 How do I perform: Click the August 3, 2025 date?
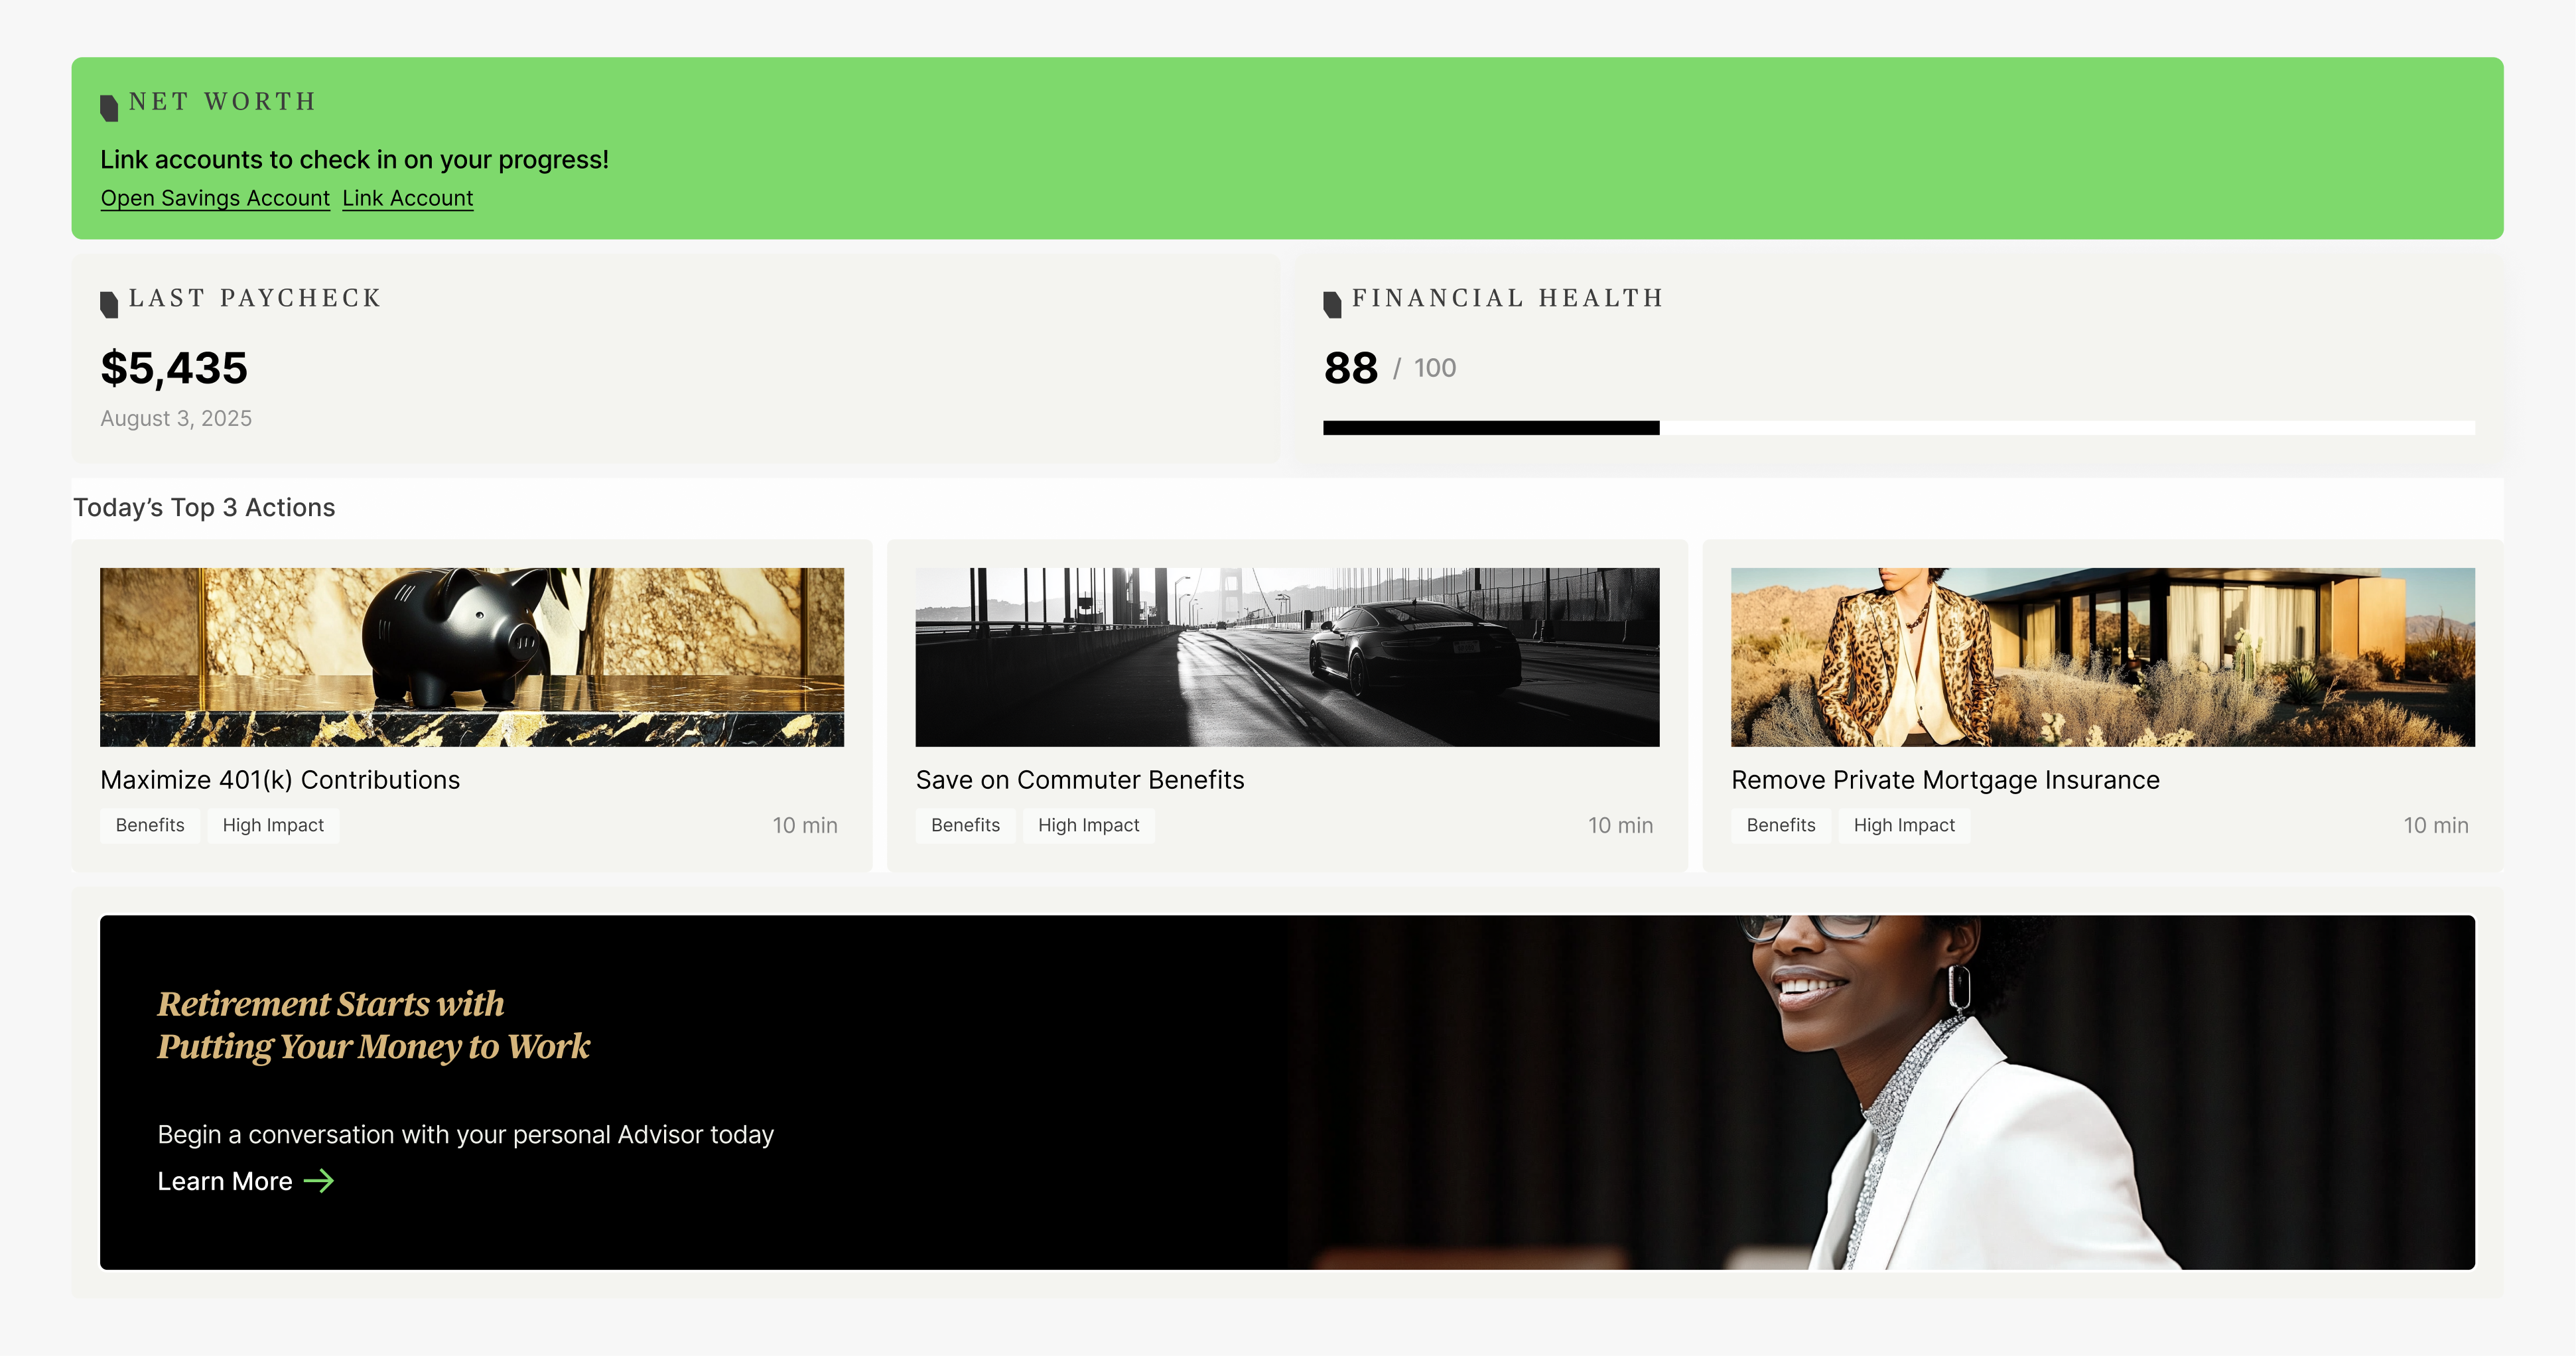pos(176,418)
